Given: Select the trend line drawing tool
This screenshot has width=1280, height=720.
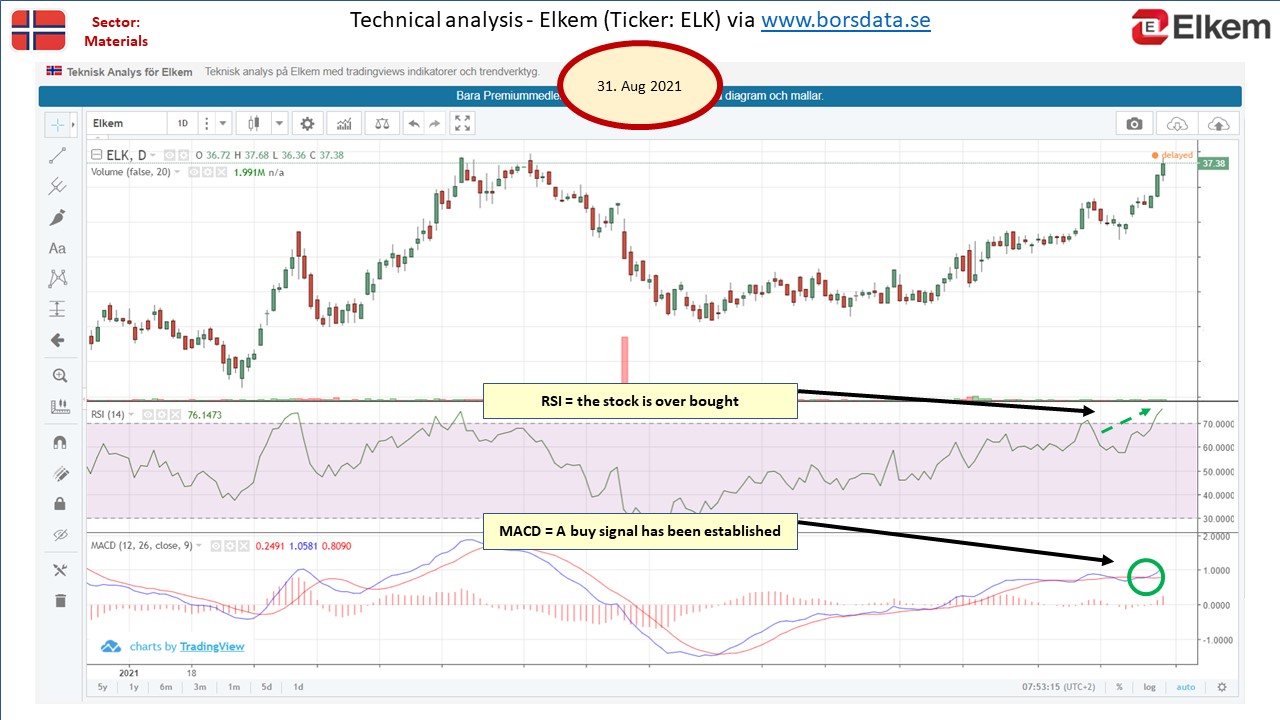Looking at the screenshot, I should tap(58, 155).
